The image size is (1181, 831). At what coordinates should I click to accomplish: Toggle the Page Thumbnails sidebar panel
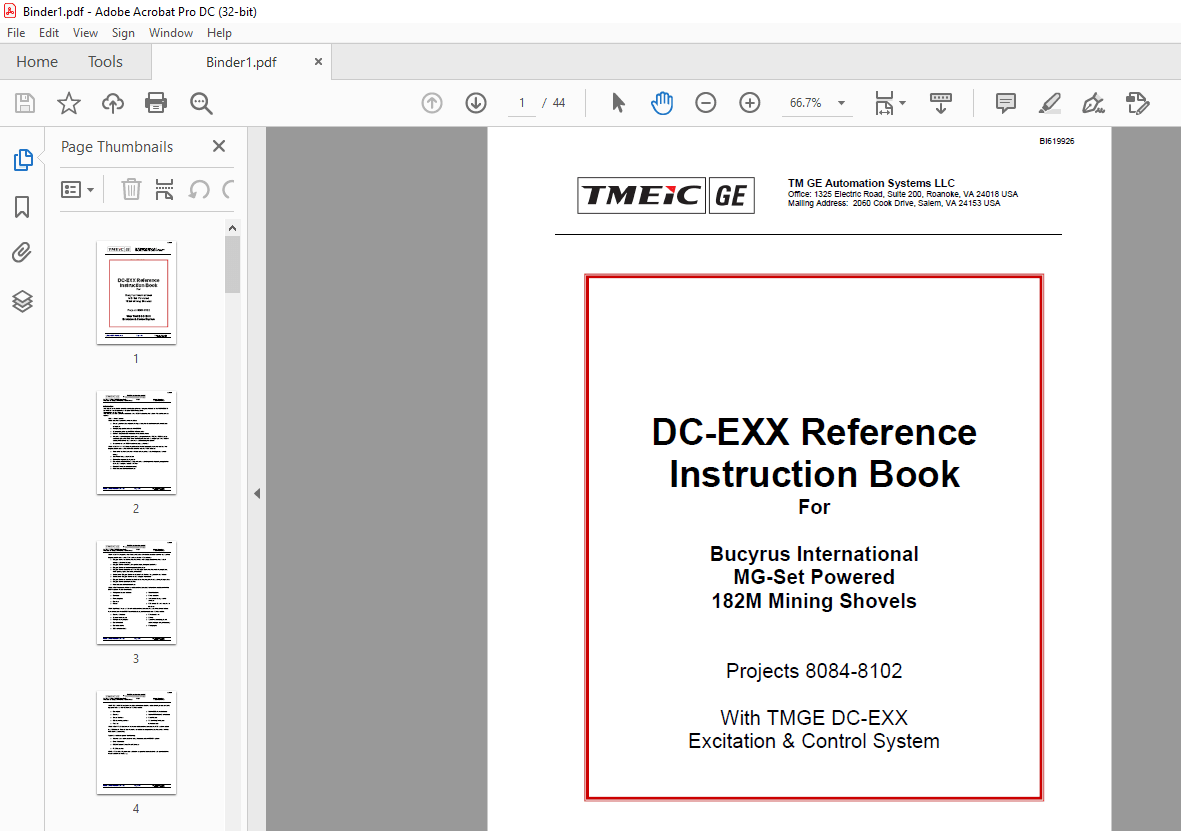[22, 159]
